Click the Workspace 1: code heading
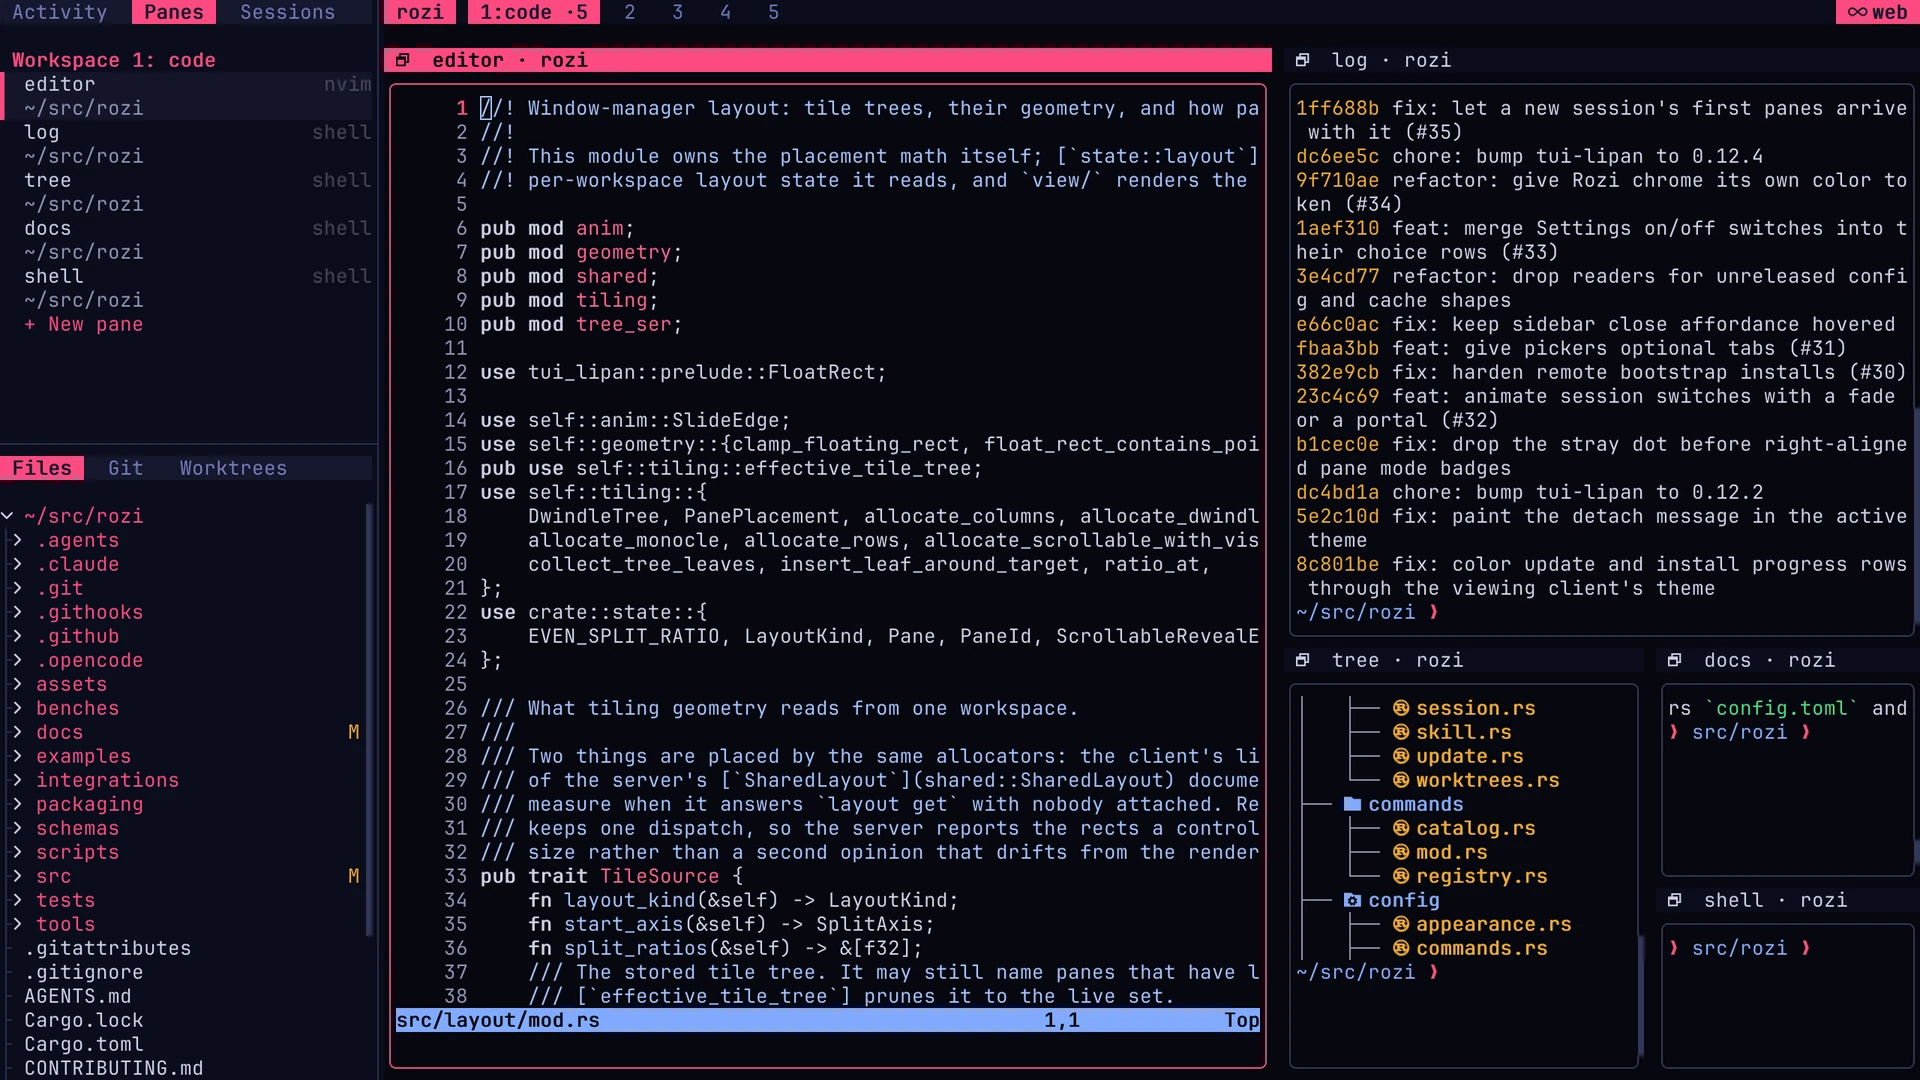1920x1080 pixels. pyautogui.click(x=114, y=60)
